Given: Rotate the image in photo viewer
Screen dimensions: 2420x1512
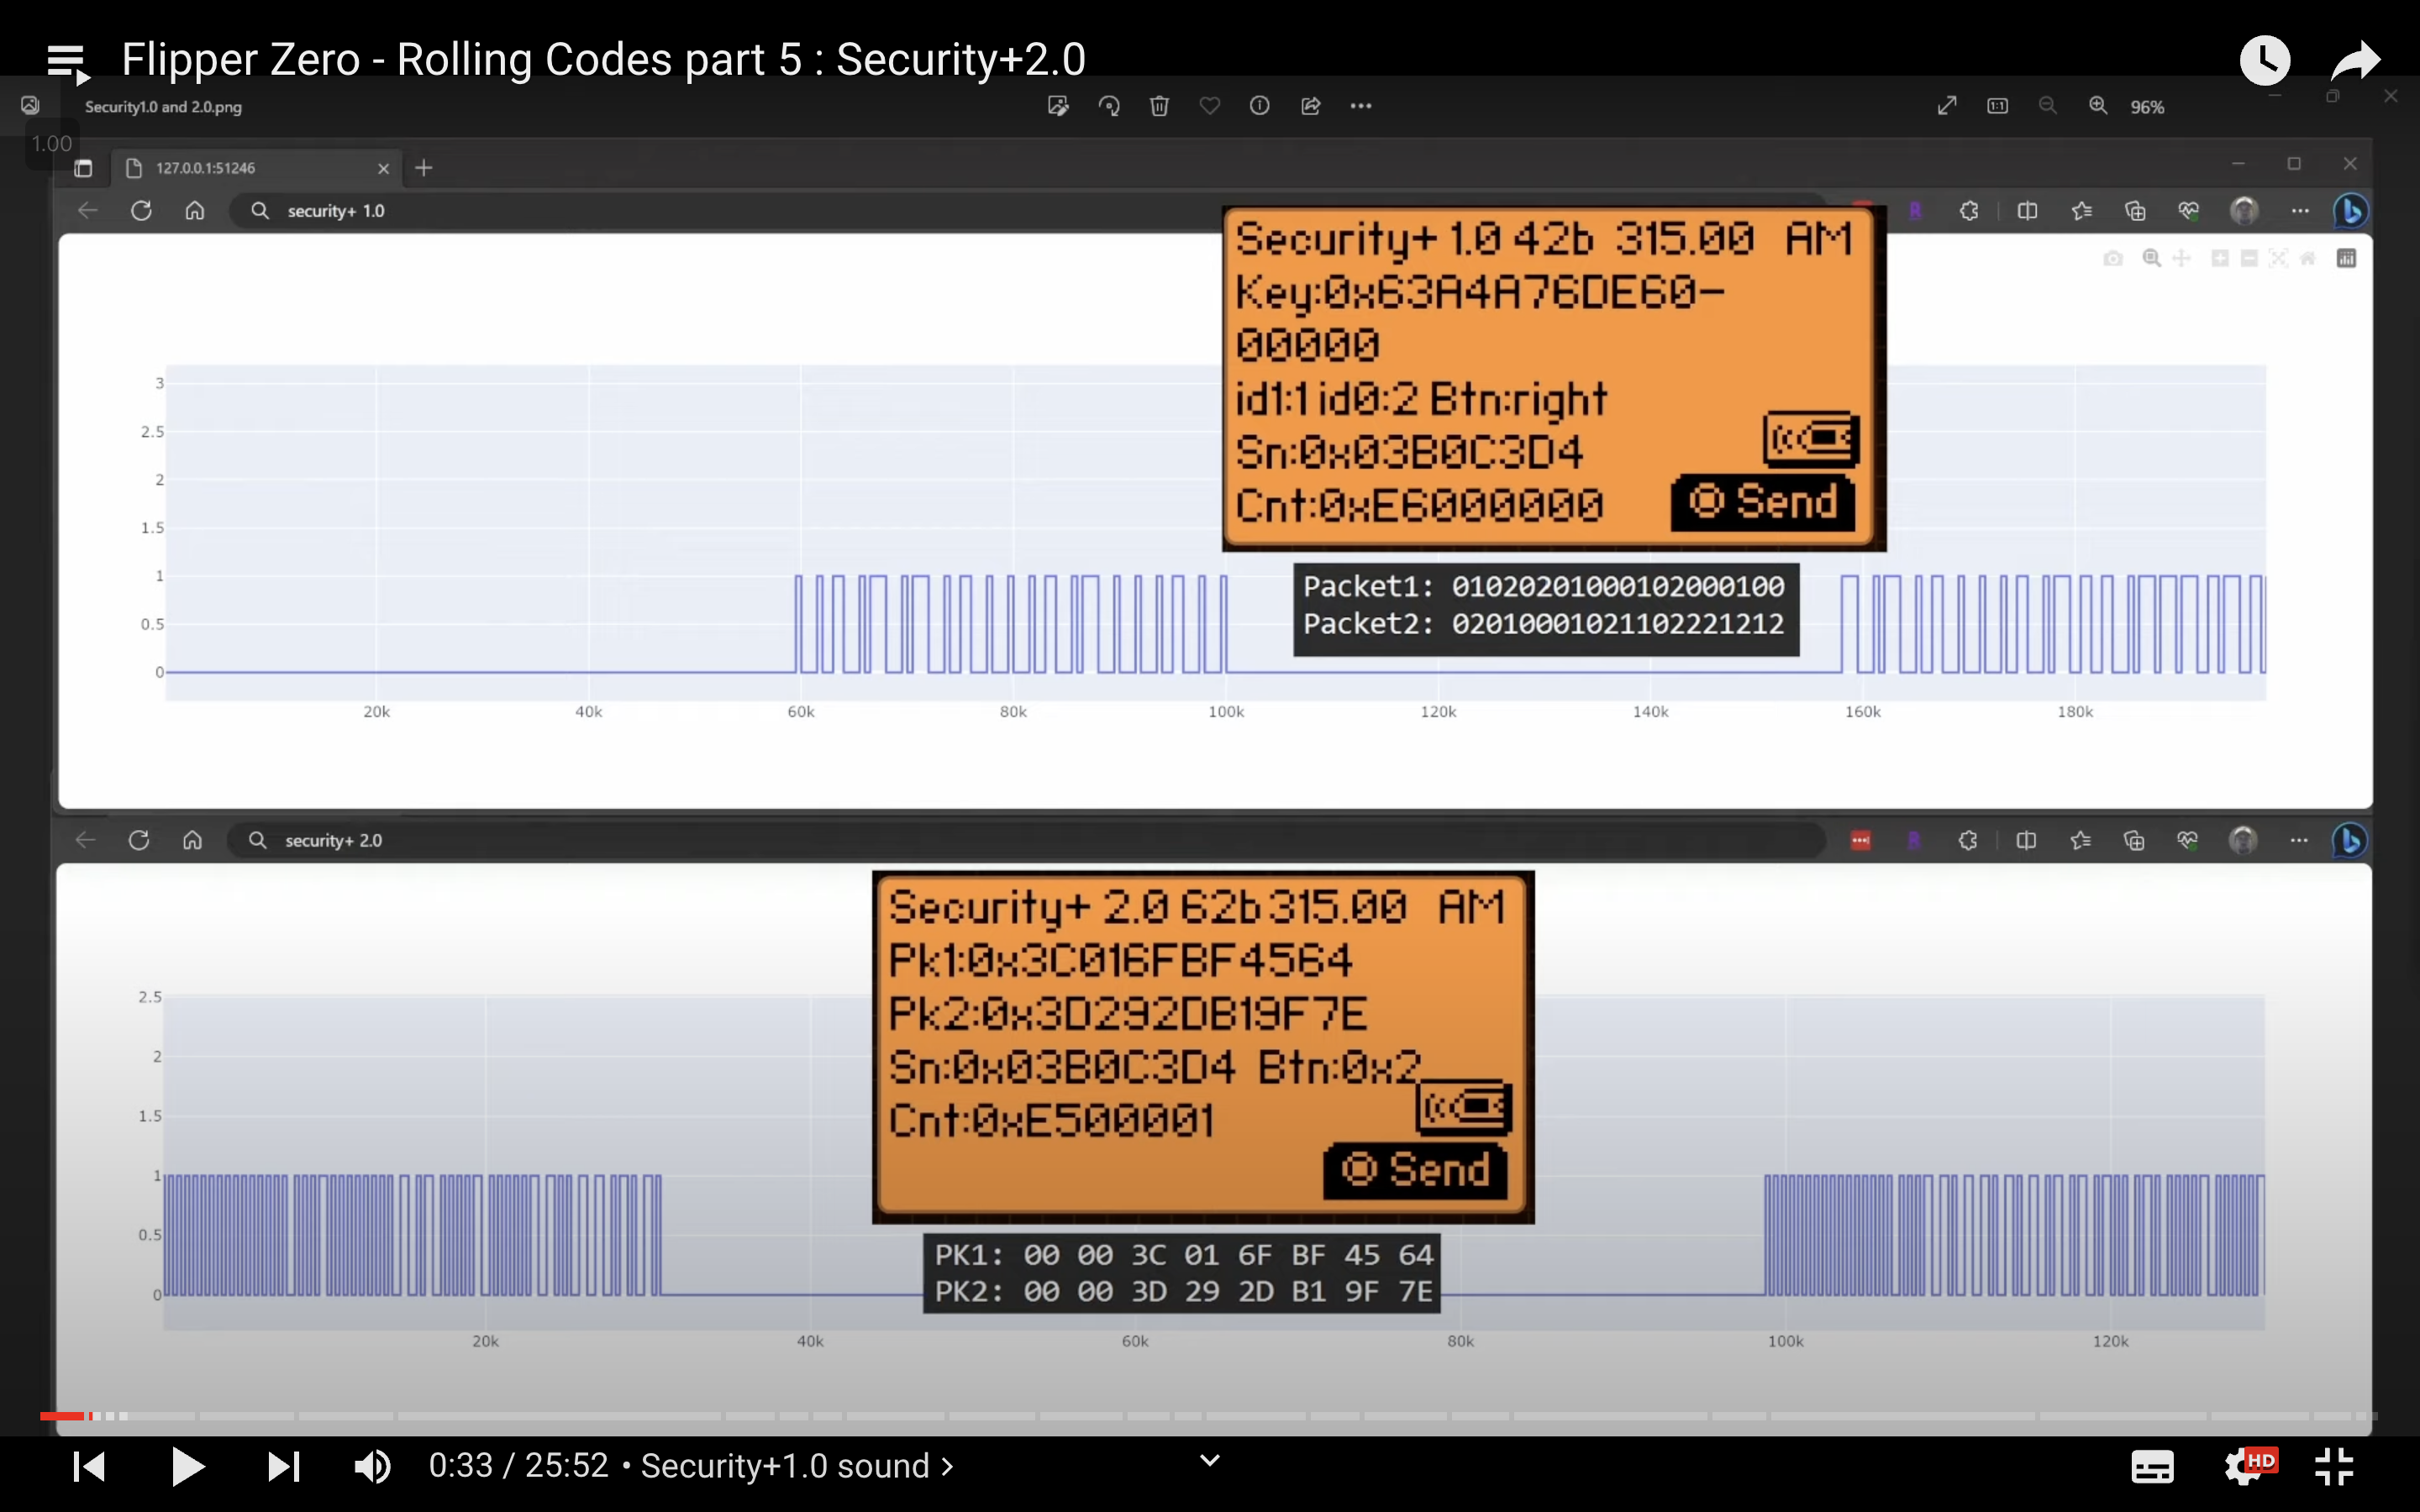Looking at the screenshot, I should [1108, 106].
